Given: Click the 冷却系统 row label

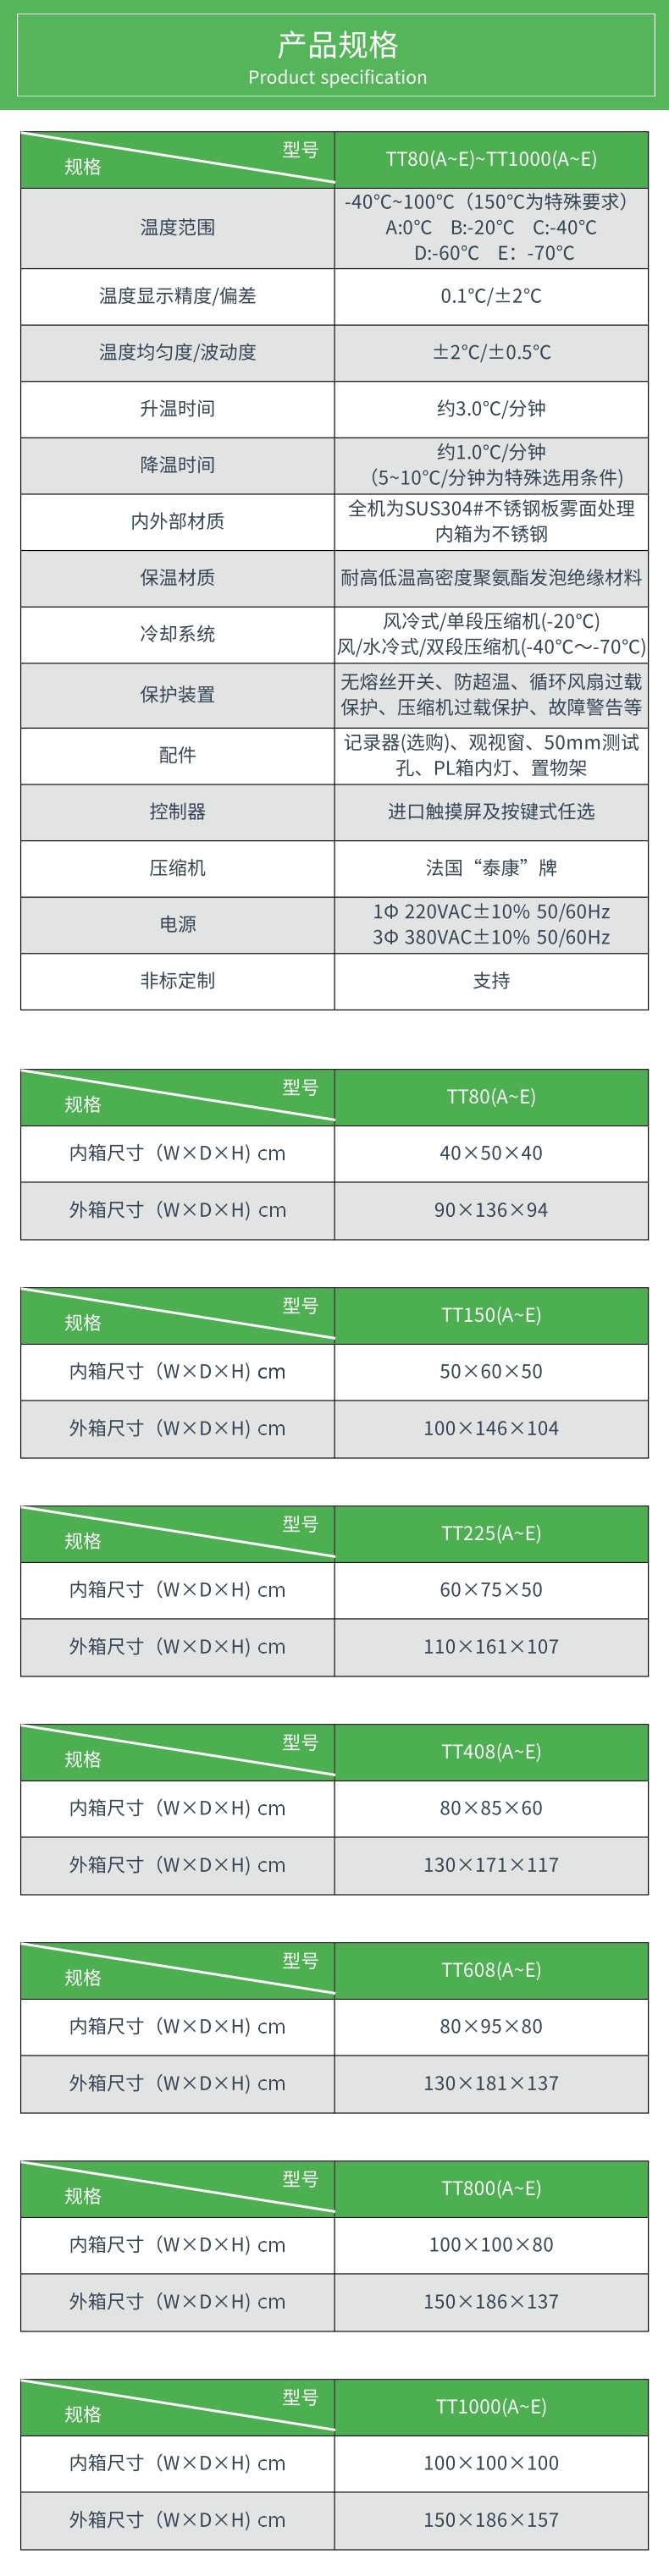Looking at the screenshot, I should [x=177, y=634].
